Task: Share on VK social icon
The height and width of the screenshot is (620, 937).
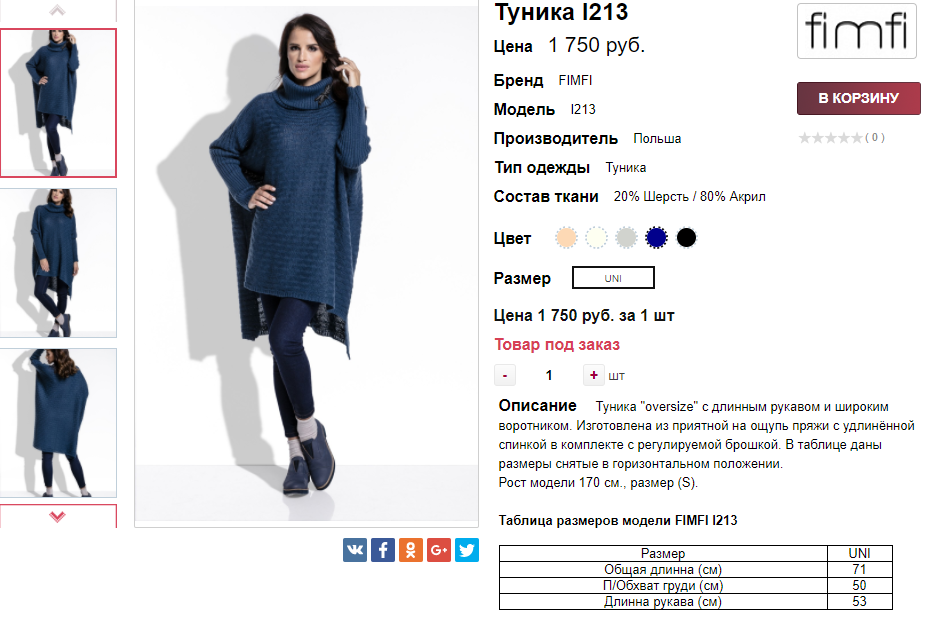Action: [x=355, y=550]
